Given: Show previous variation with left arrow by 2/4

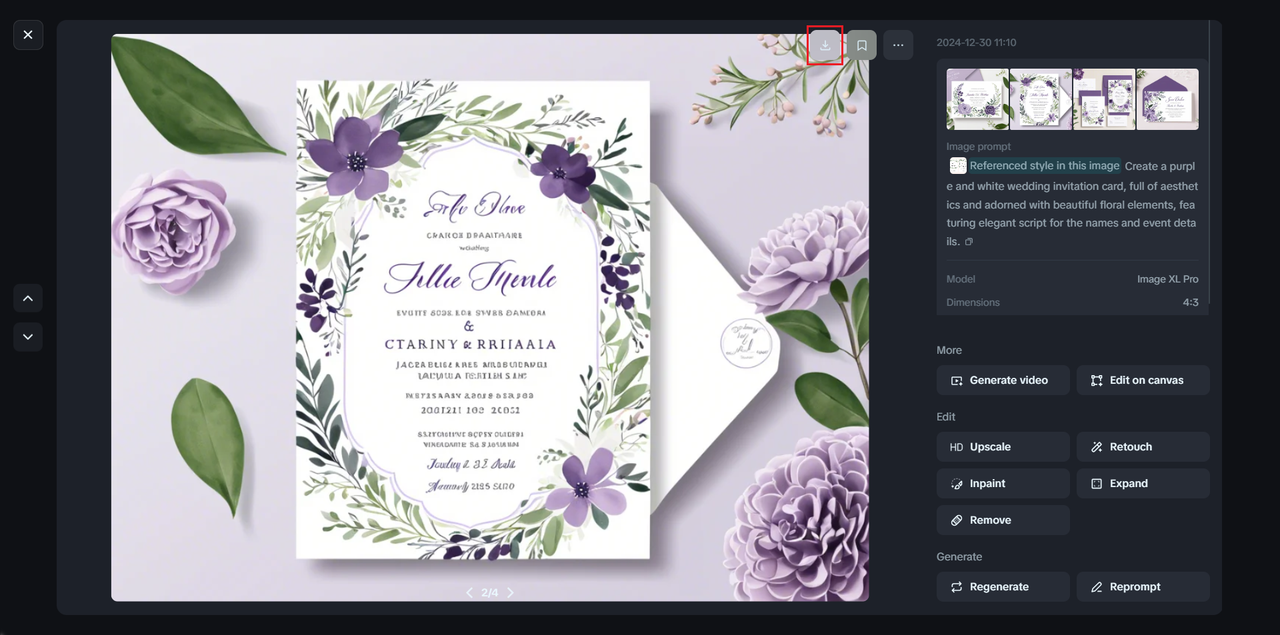Looking at the screenshot, I should [x=469, y=593].
